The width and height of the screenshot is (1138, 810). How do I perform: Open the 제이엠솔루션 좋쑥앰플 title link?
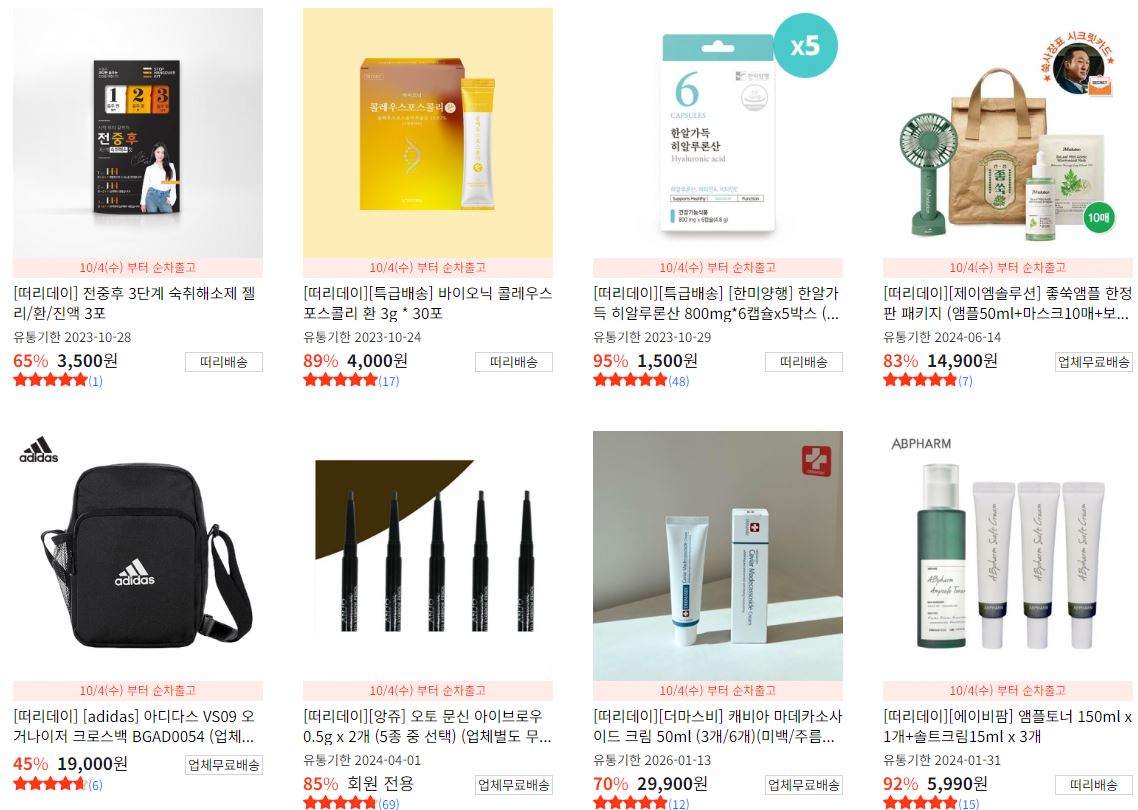pos(1007,303)
